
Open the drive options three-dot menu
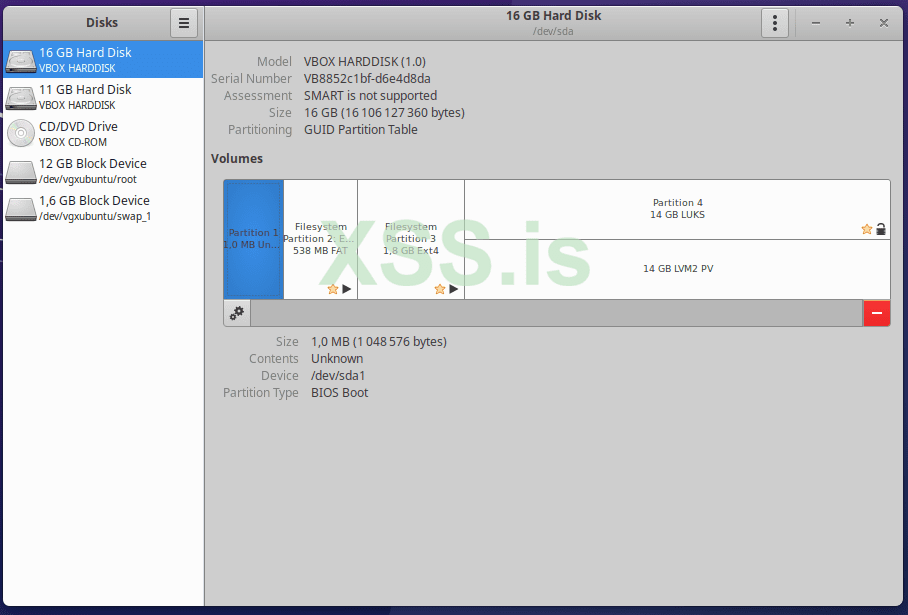click(x=774, y=23)
